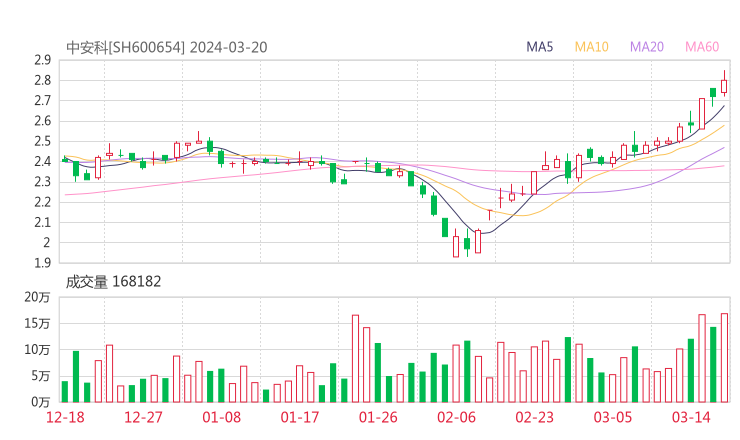Click the last red candlestick near 2.8
The height and width of the screenshot is (440, 740).
click(724, 86)
